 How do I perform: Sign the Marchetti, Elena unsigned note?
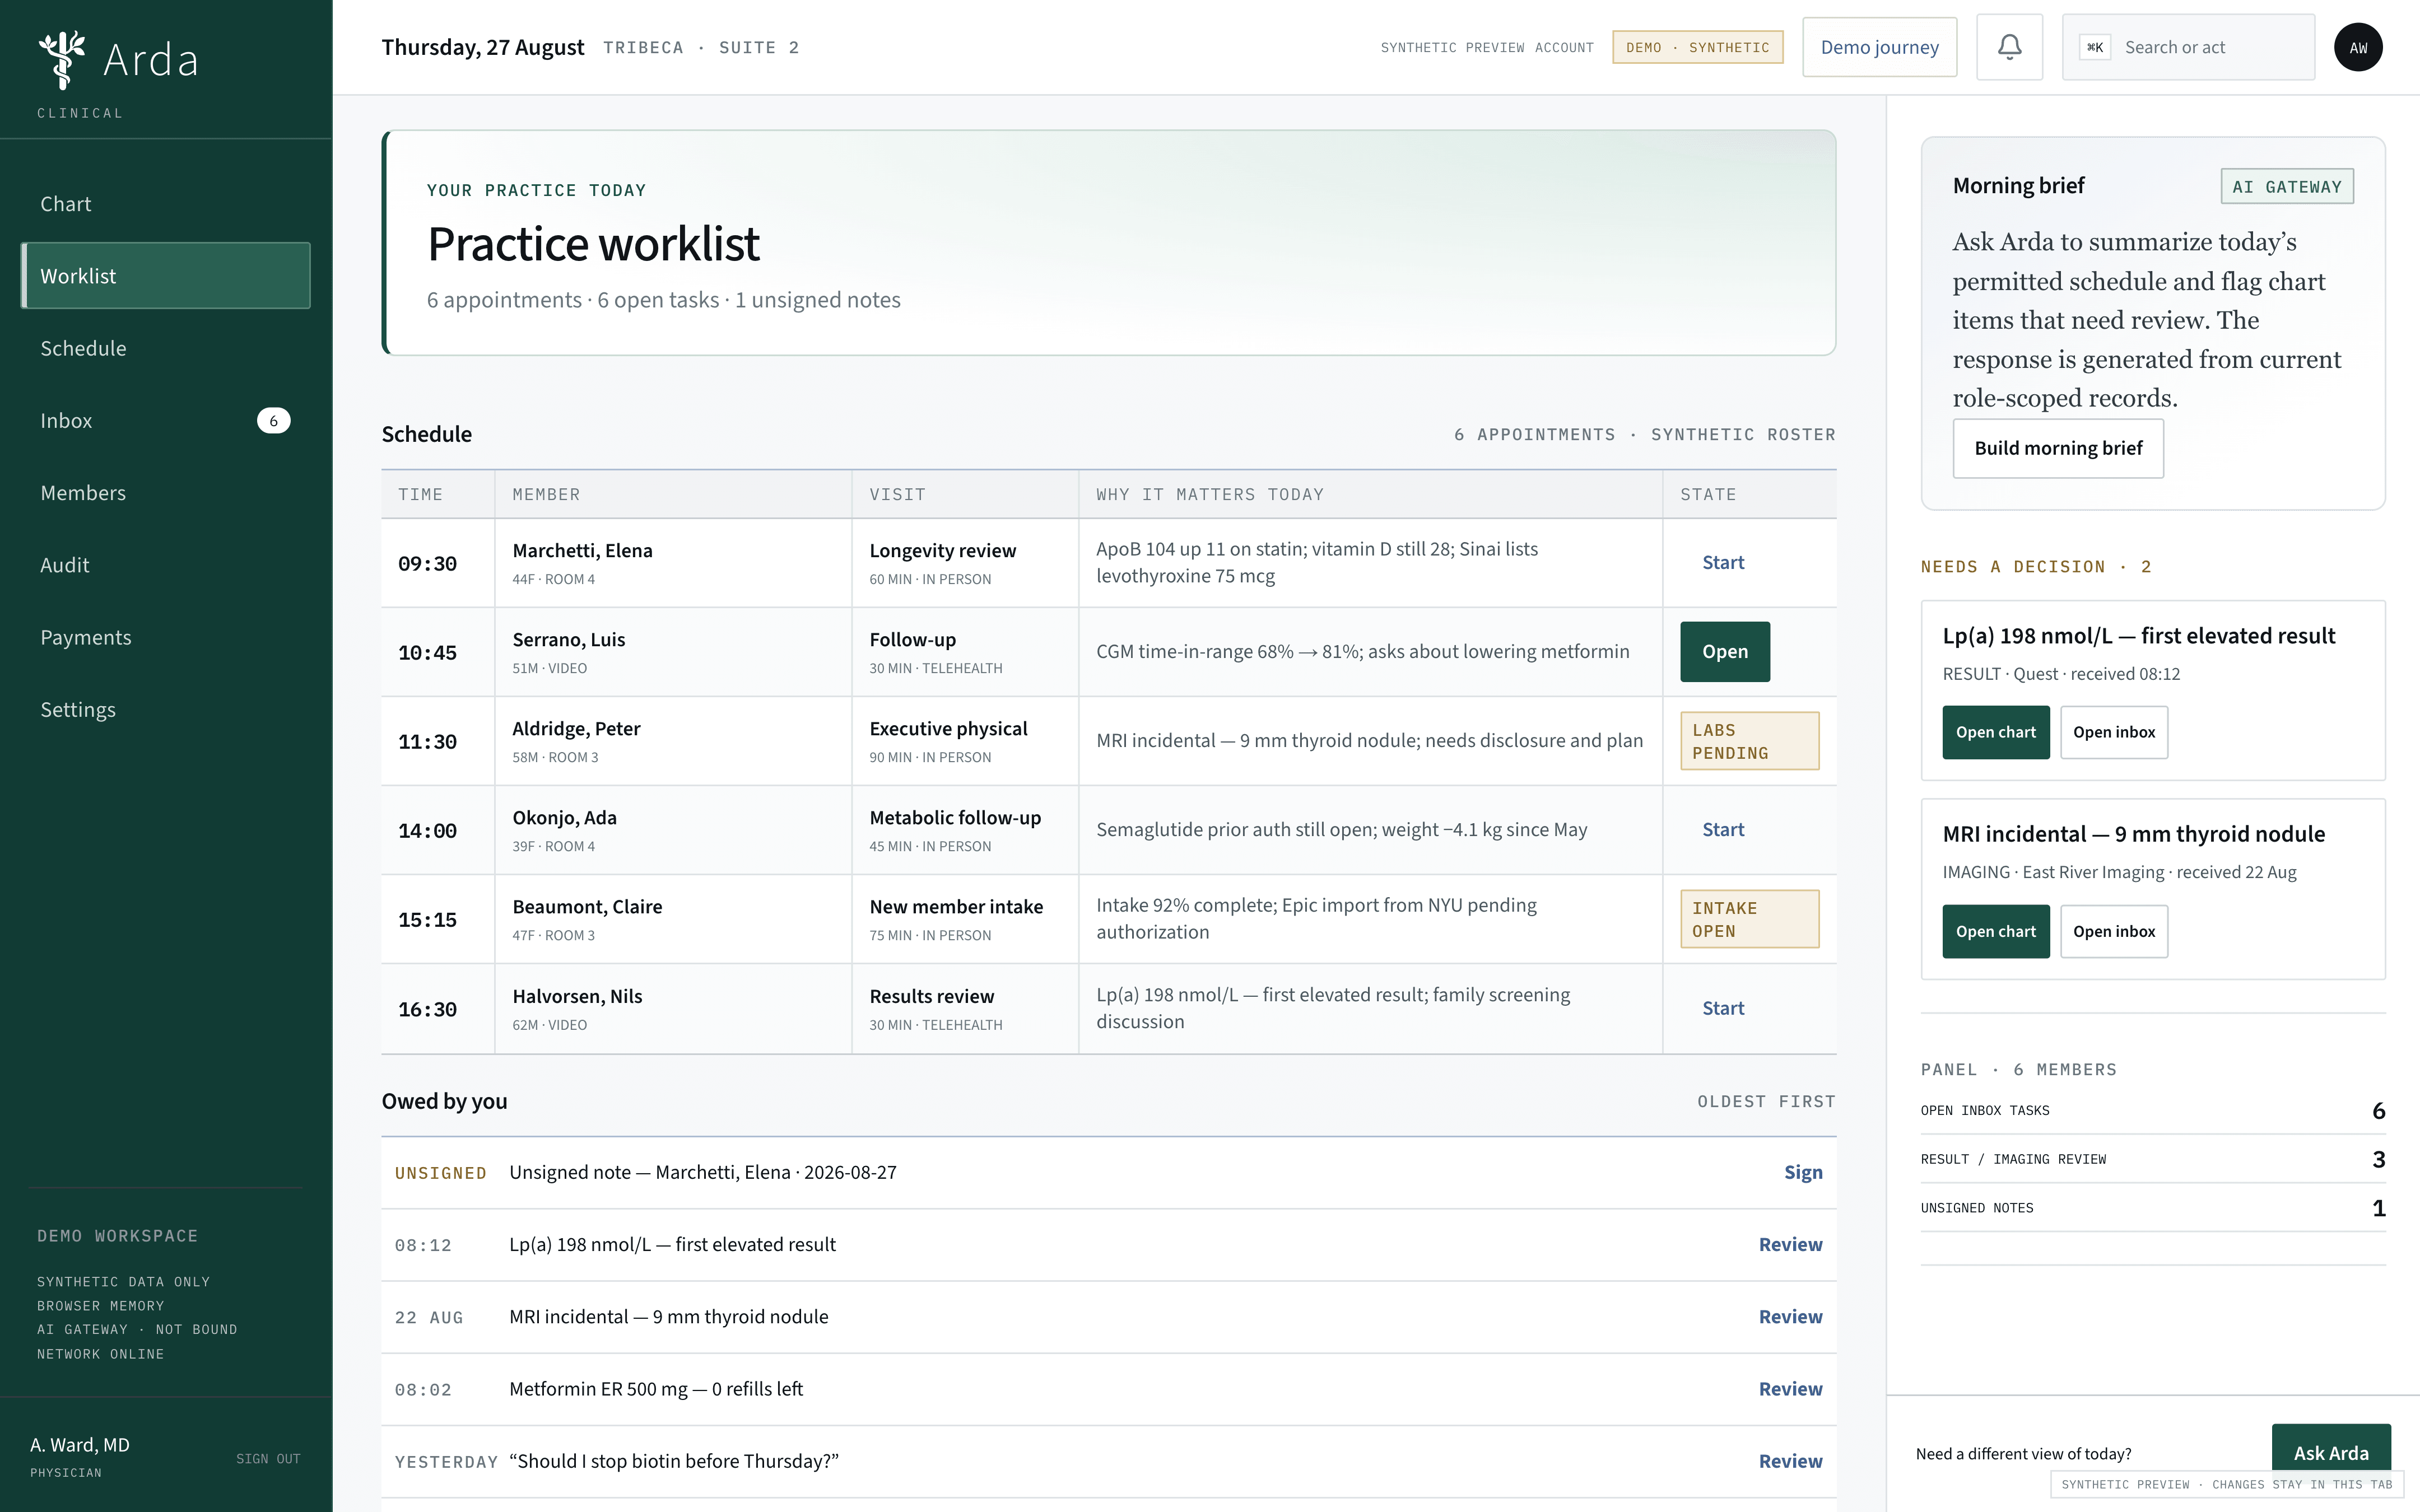1803,1172
